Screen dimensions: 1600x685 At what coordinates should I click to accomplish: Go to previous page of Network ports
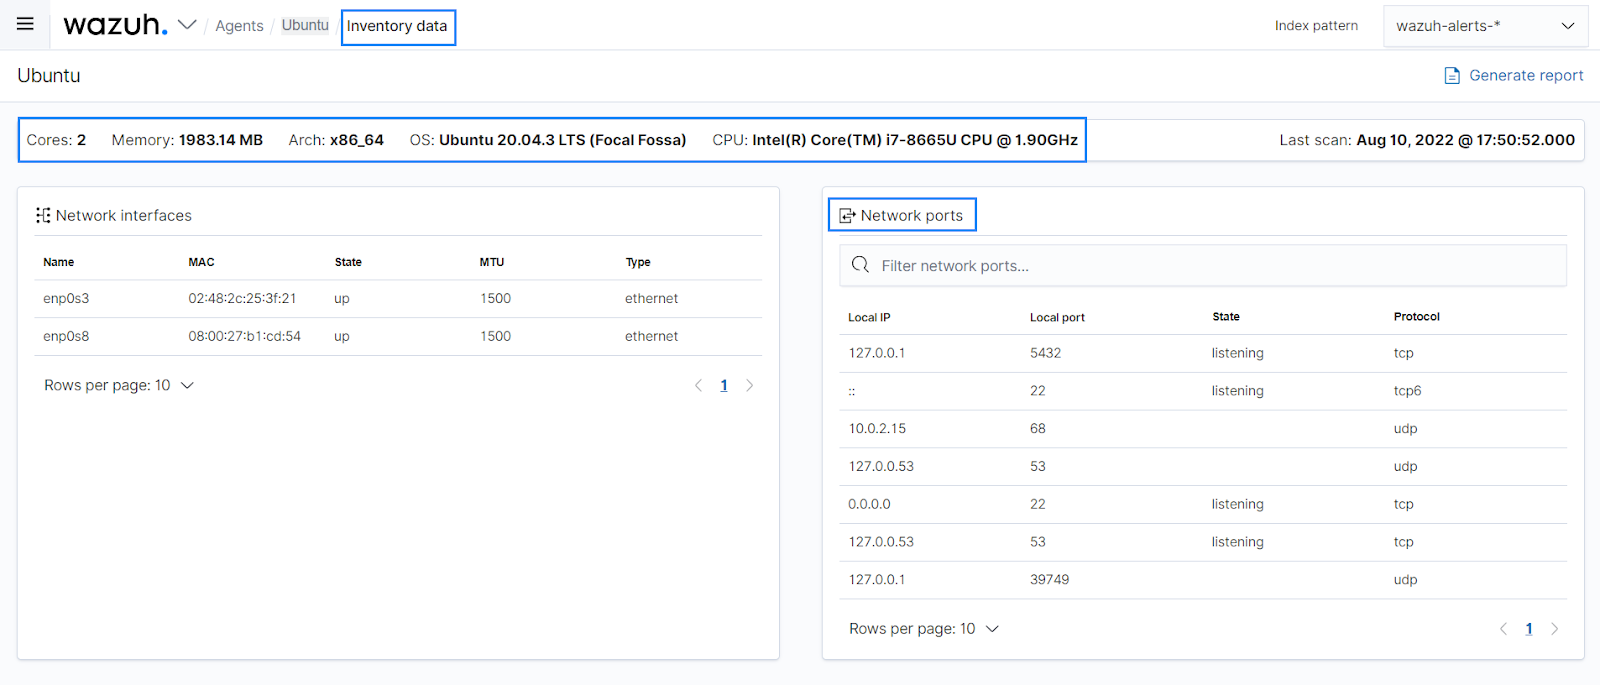click(x=1503, y=629)
